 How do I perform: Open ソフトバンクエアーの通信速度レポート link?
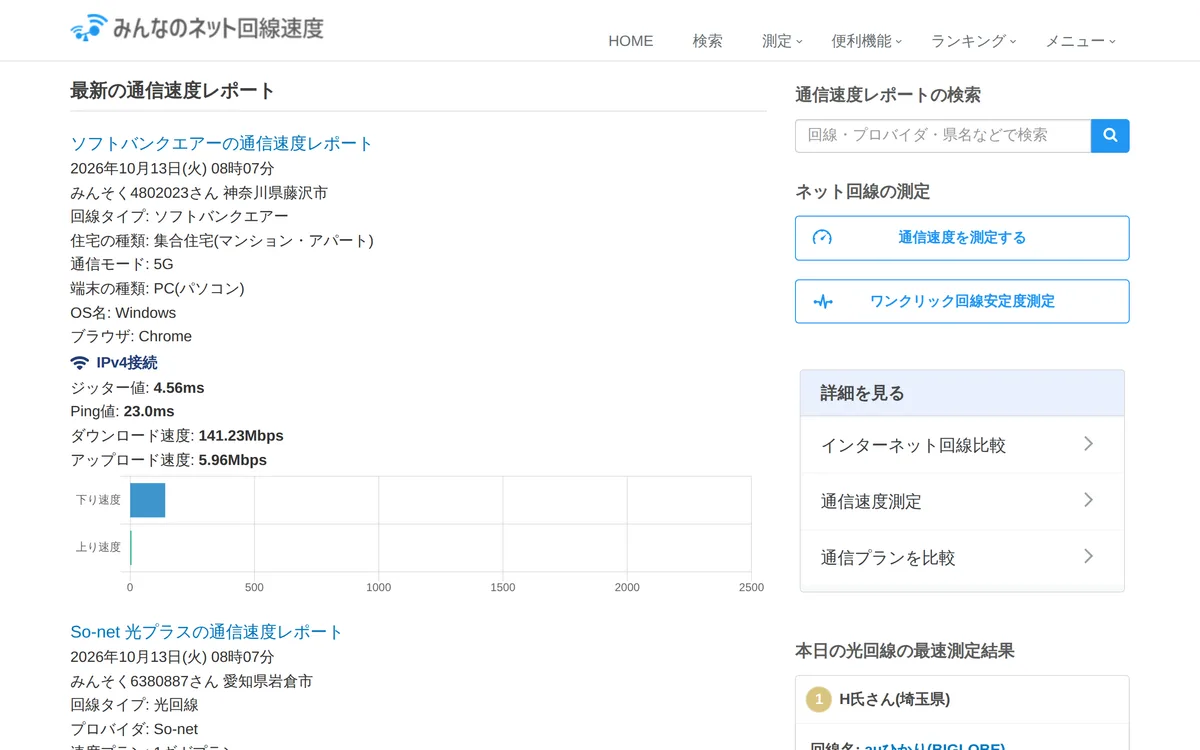coord(221,144)
